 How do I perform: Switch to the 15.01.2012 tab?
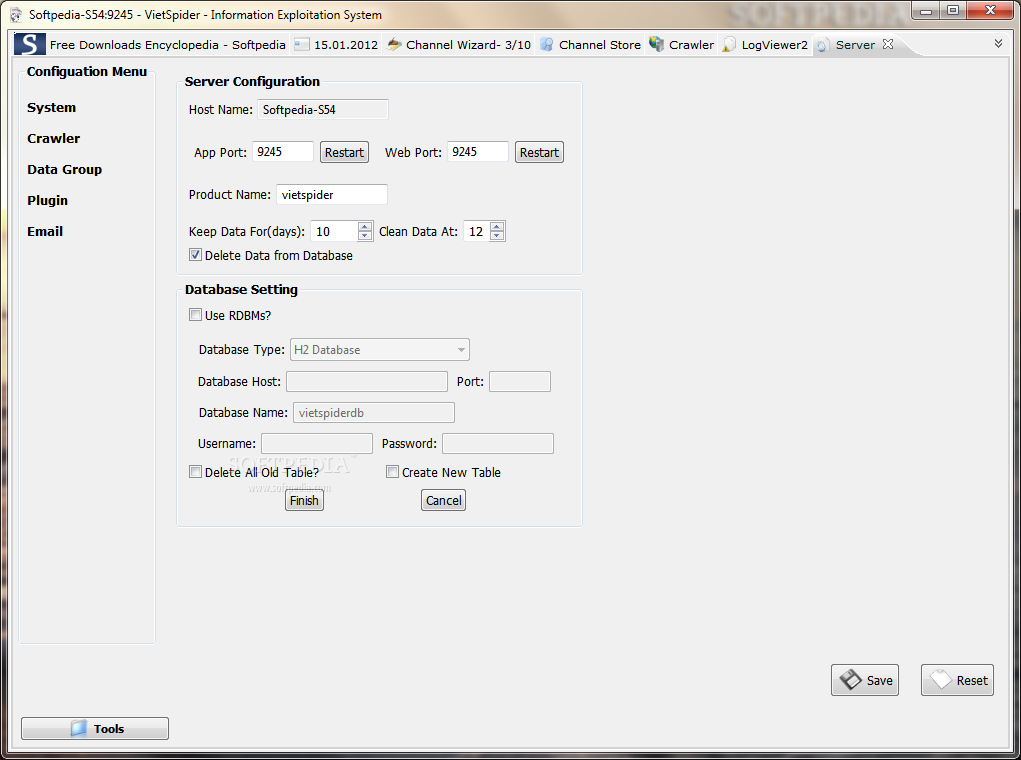click(346, 45)
